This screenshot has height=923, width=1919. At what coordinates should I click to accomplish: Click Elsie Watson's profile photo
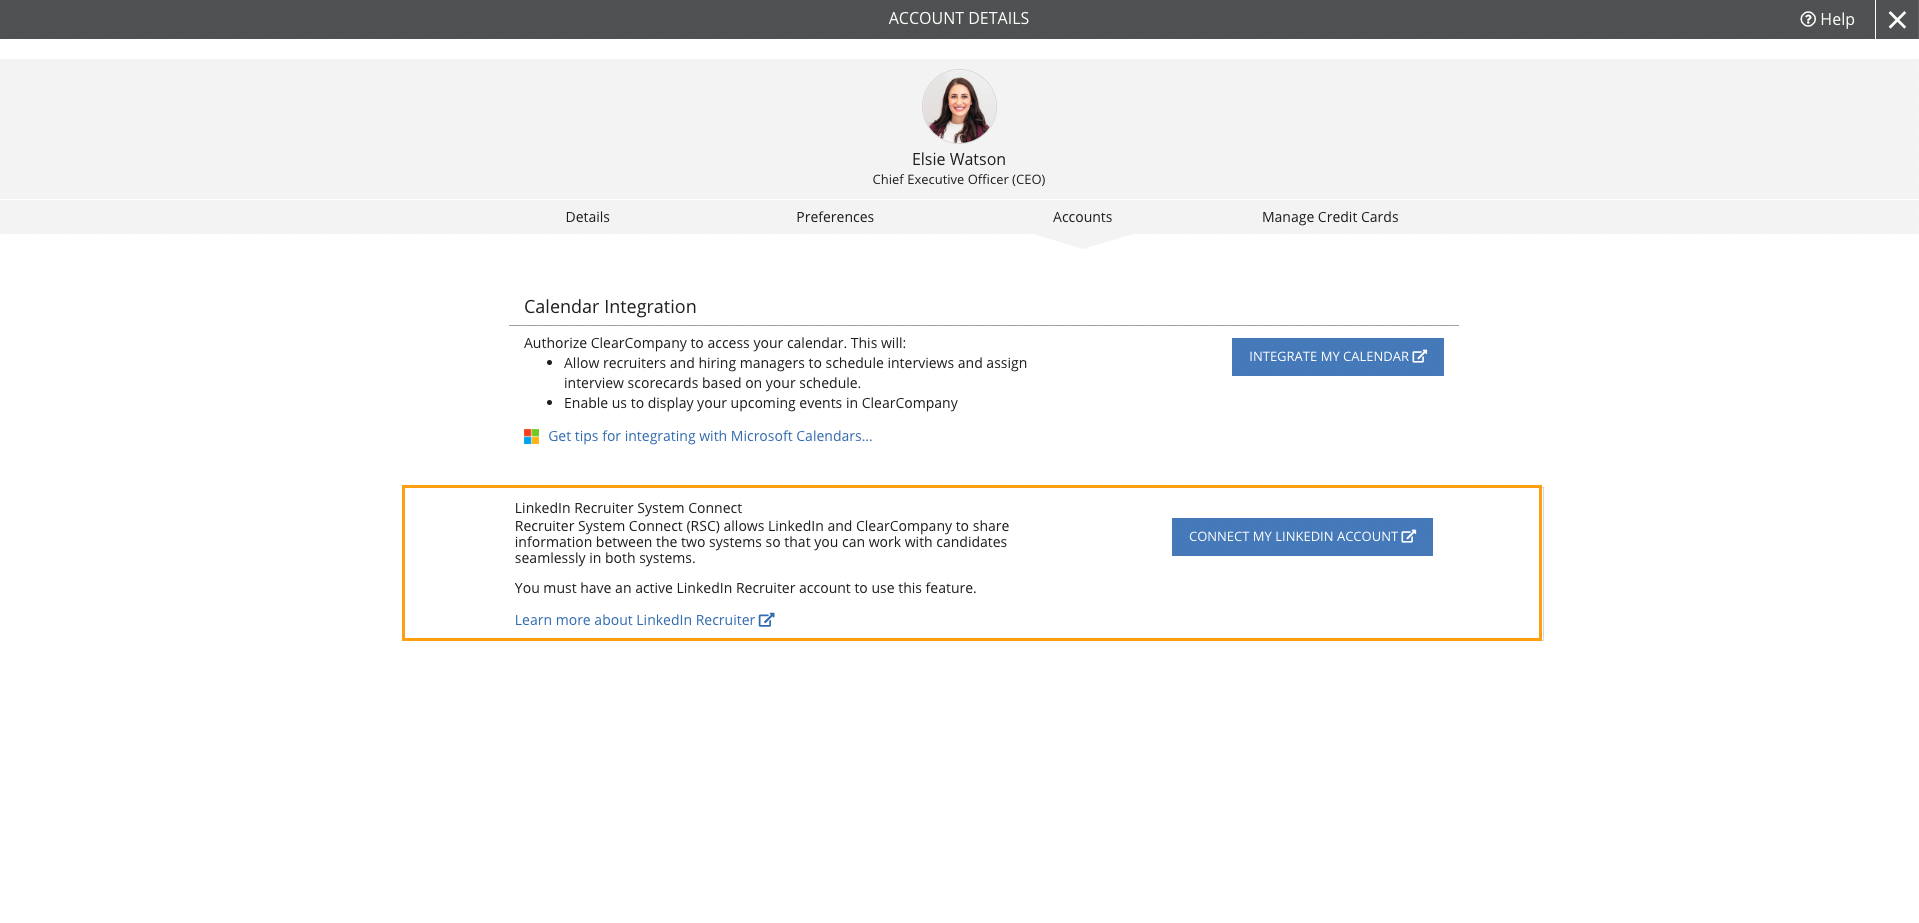[959, 107]
